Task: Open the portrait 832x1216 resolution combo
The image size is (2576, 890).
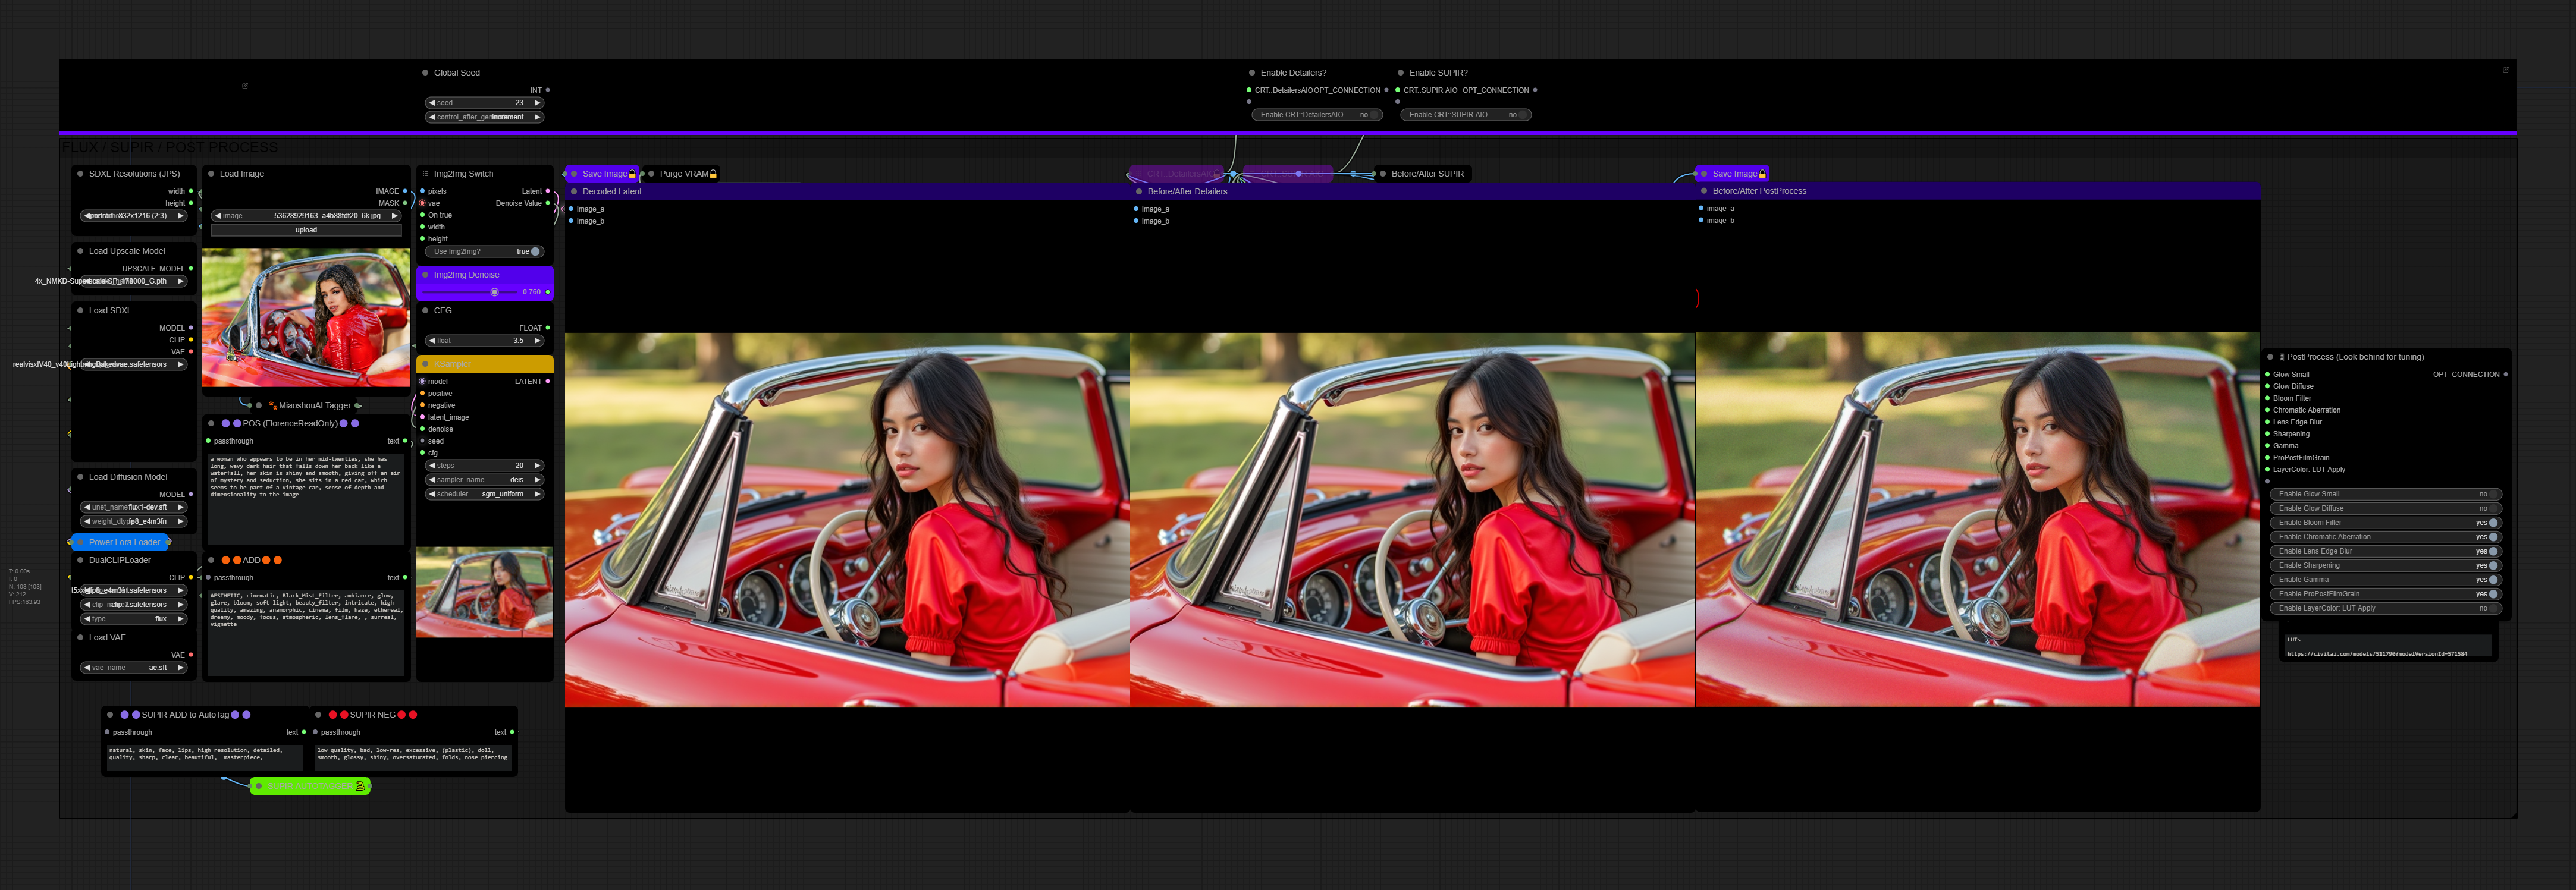Action: tap(134, 216)
